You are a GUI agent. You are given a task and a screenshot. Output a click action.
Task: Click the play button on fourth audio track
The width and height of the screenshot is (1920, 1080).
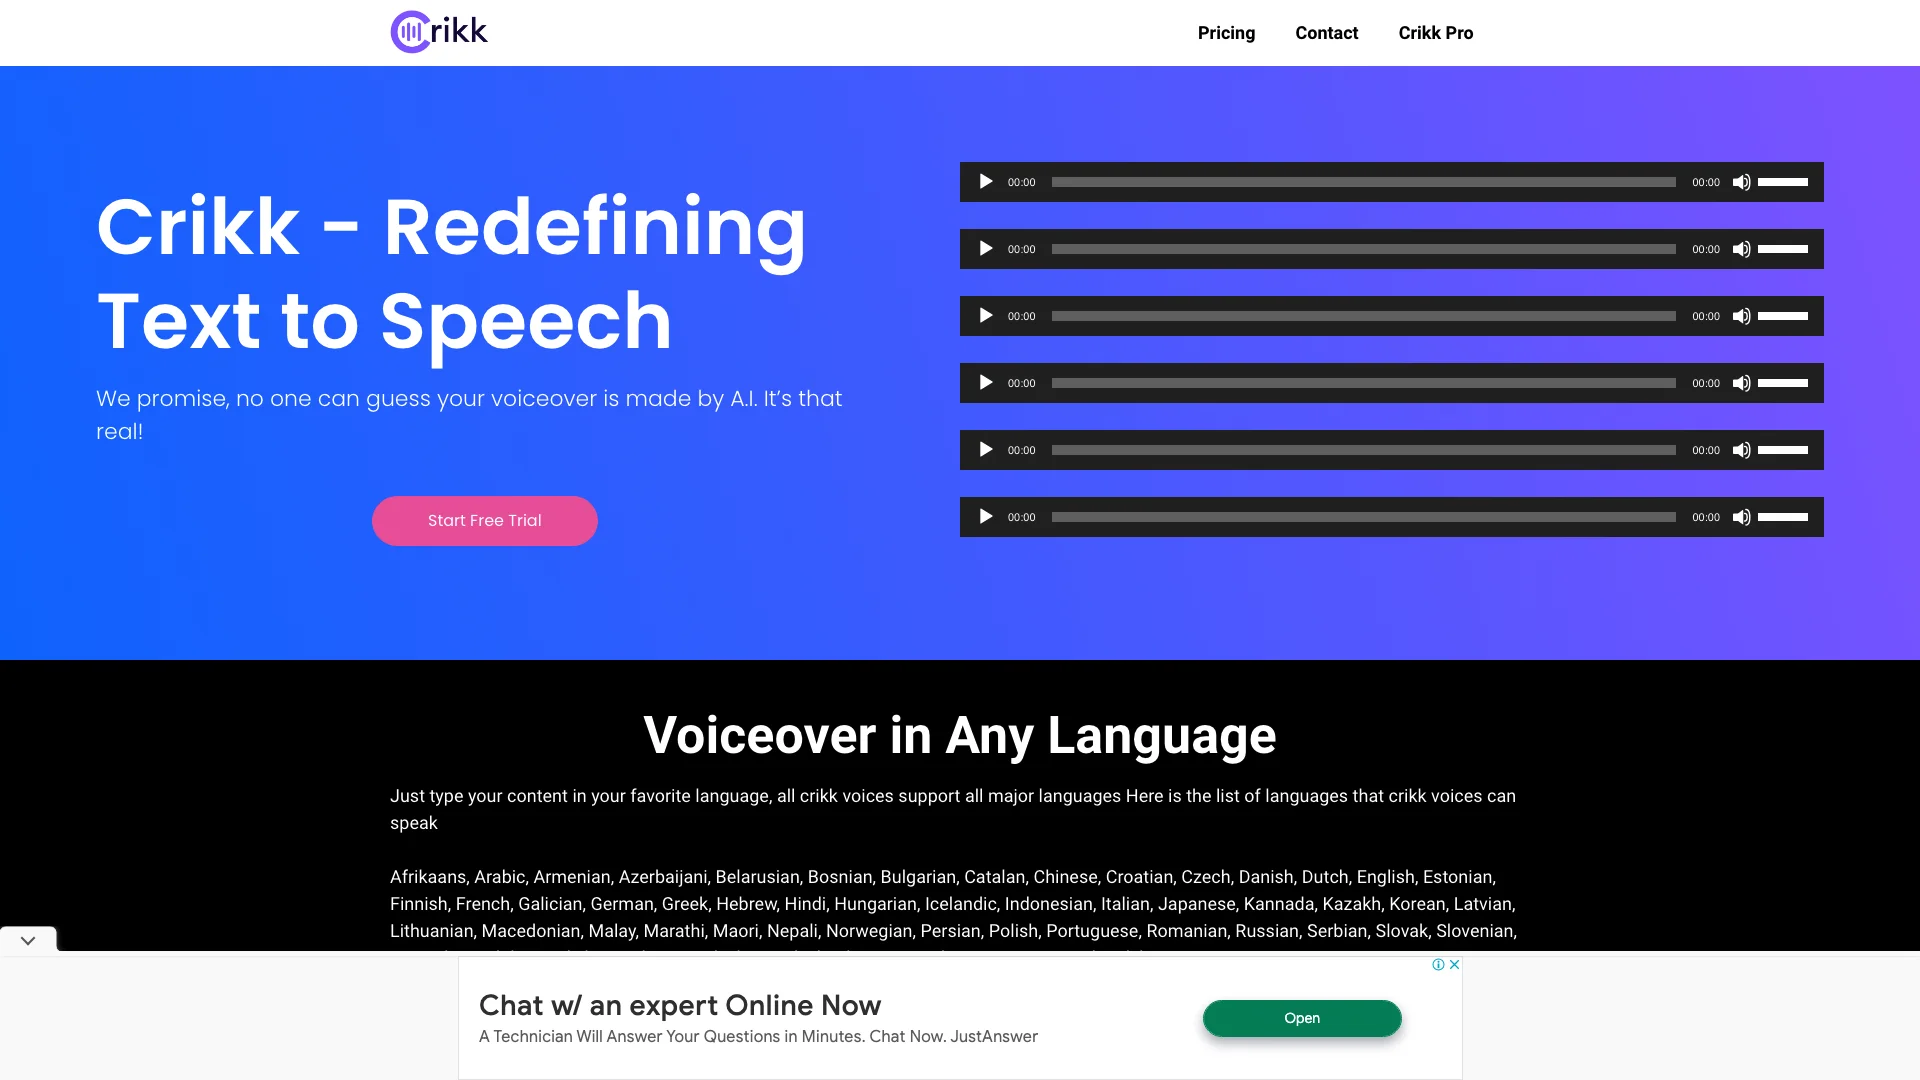coord(985,382)
